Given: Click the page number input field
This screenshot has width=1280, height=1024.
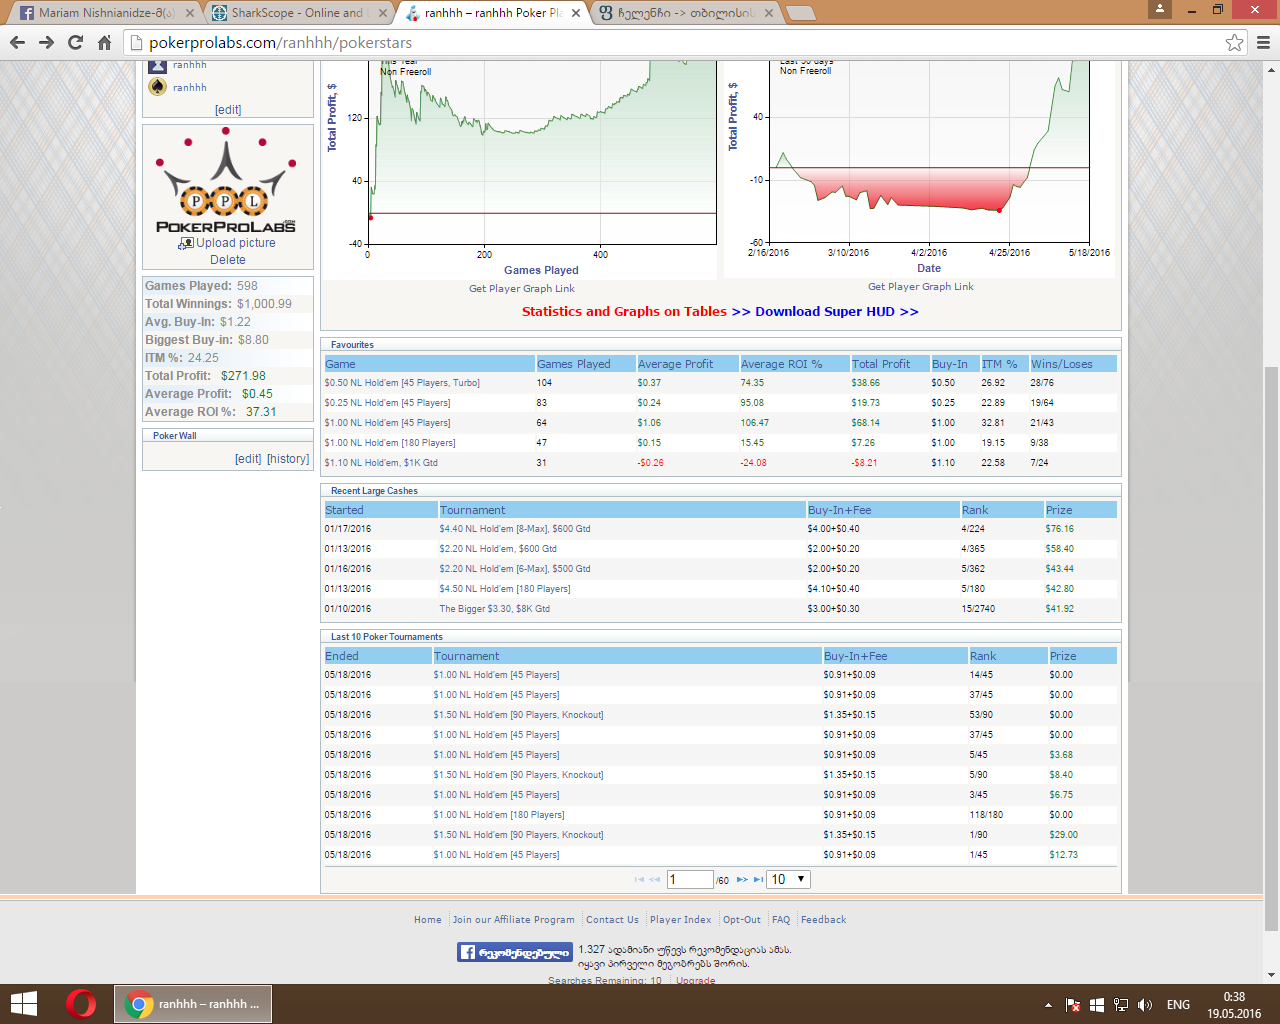Looking at the screenshot, I should [689, 880].
